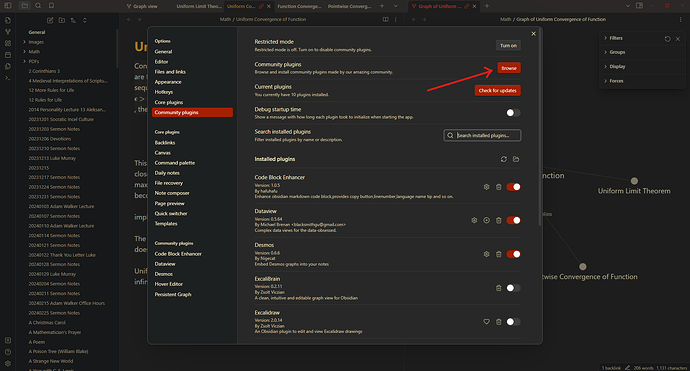690x371 pixels.
Task: Toggle Debug startup time switch
Action: click(513, 113)
